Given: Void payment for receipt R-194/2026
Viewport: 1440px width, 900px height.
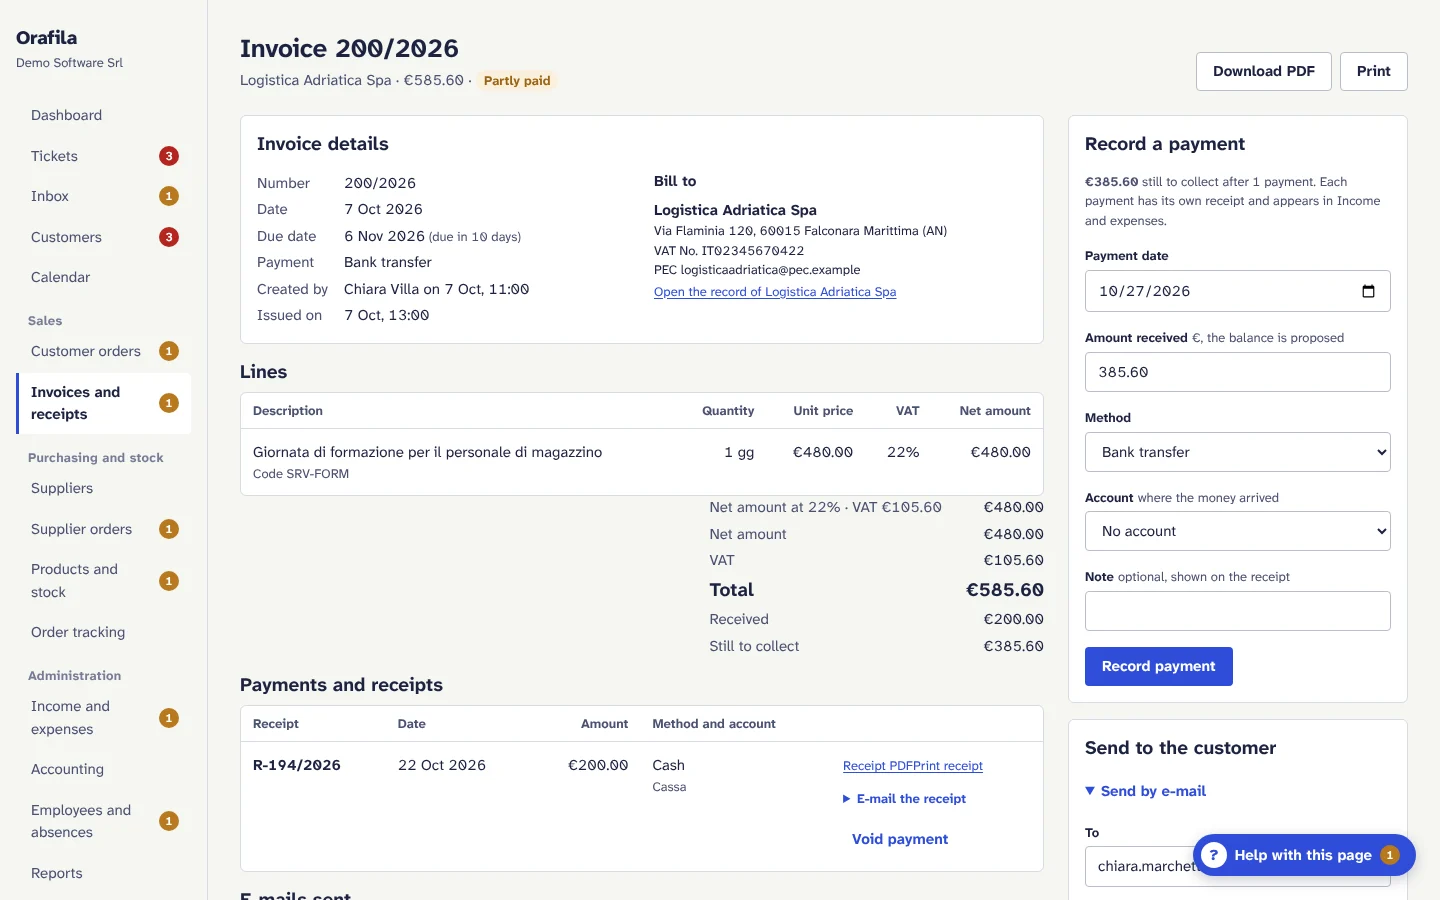Looking at the screenshot, I should coord(900,839).
